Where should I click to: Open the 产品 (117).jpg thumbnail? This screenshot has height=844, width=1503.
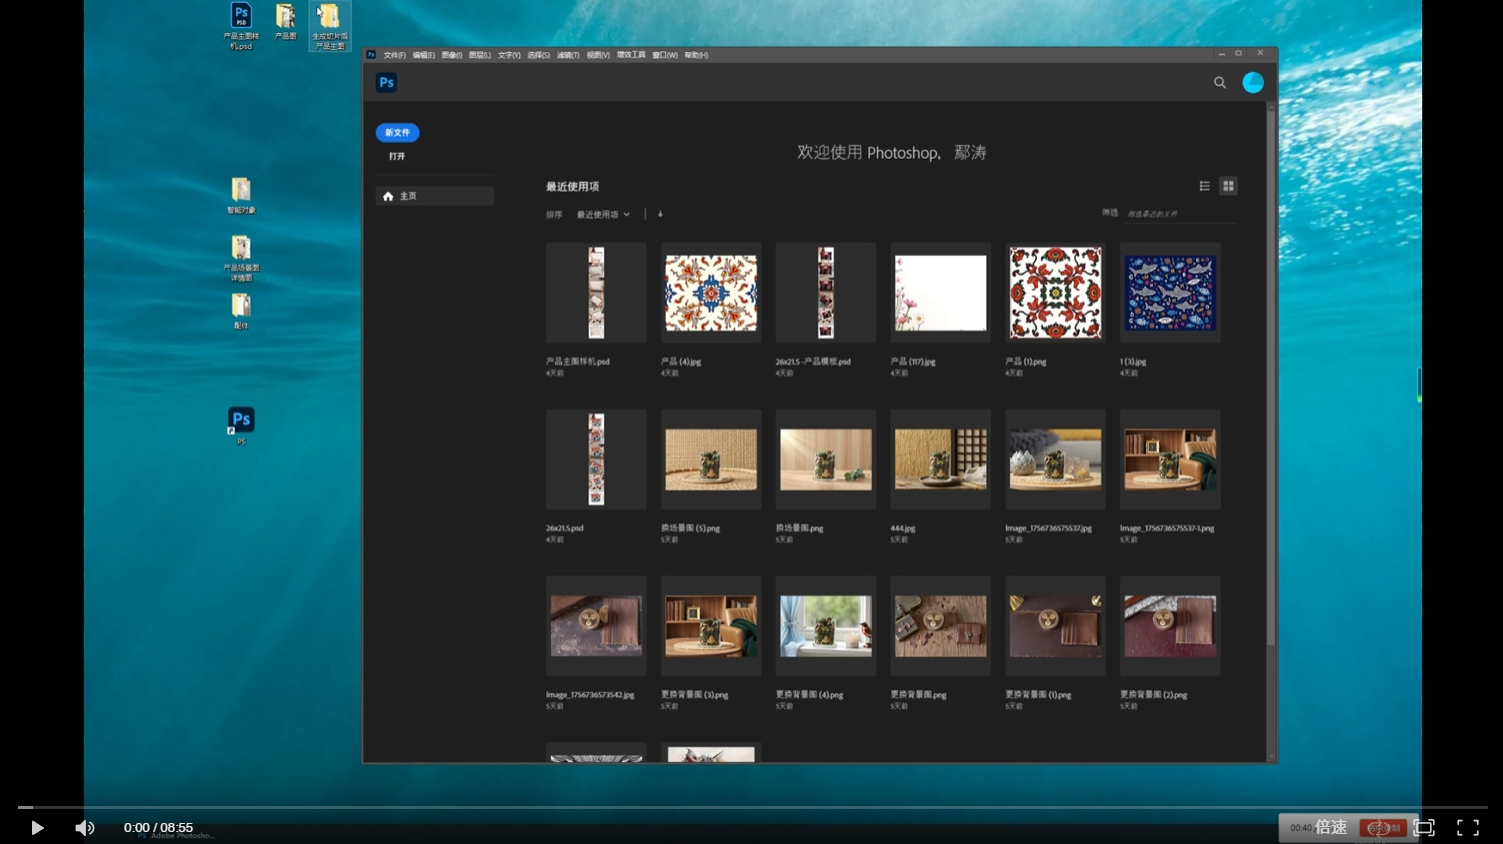pyautogui.click(x=940, y=293)
